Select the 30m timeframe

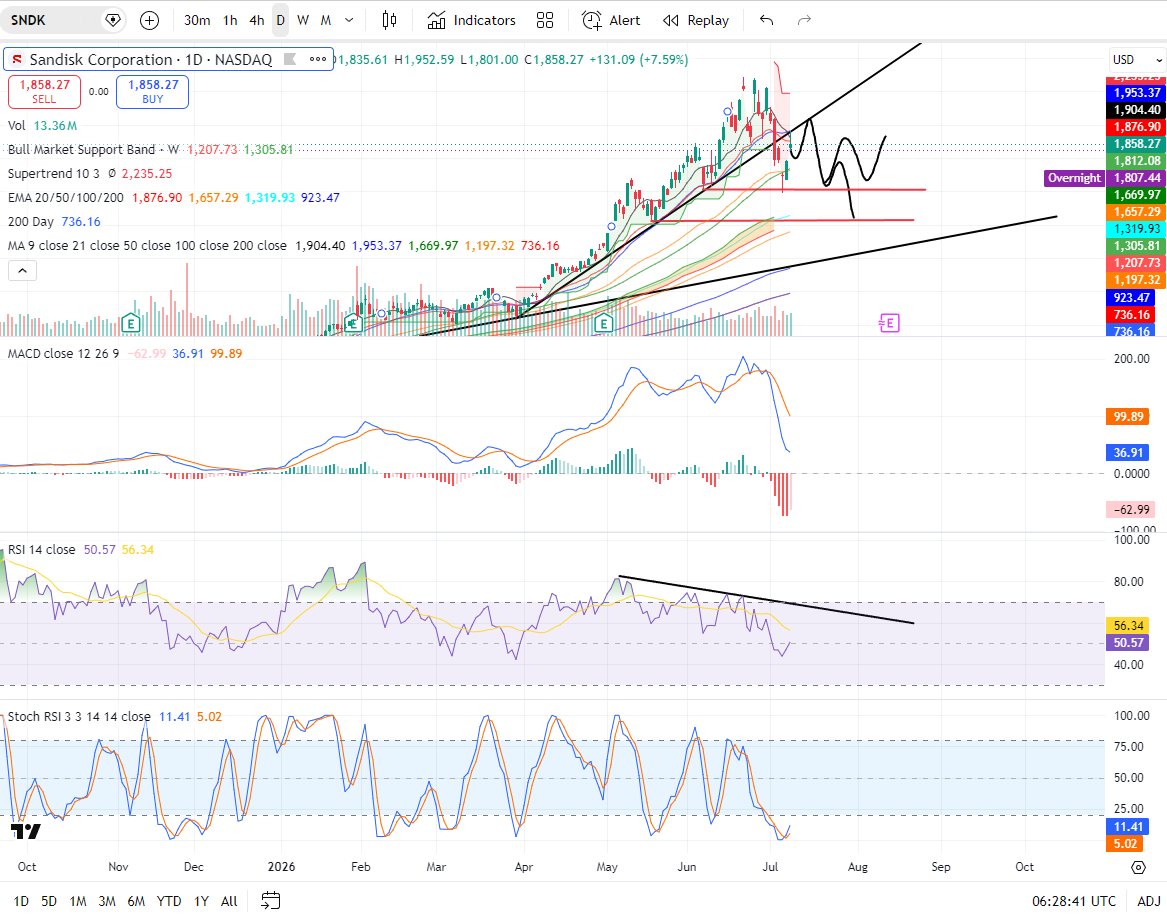point(196,20)
